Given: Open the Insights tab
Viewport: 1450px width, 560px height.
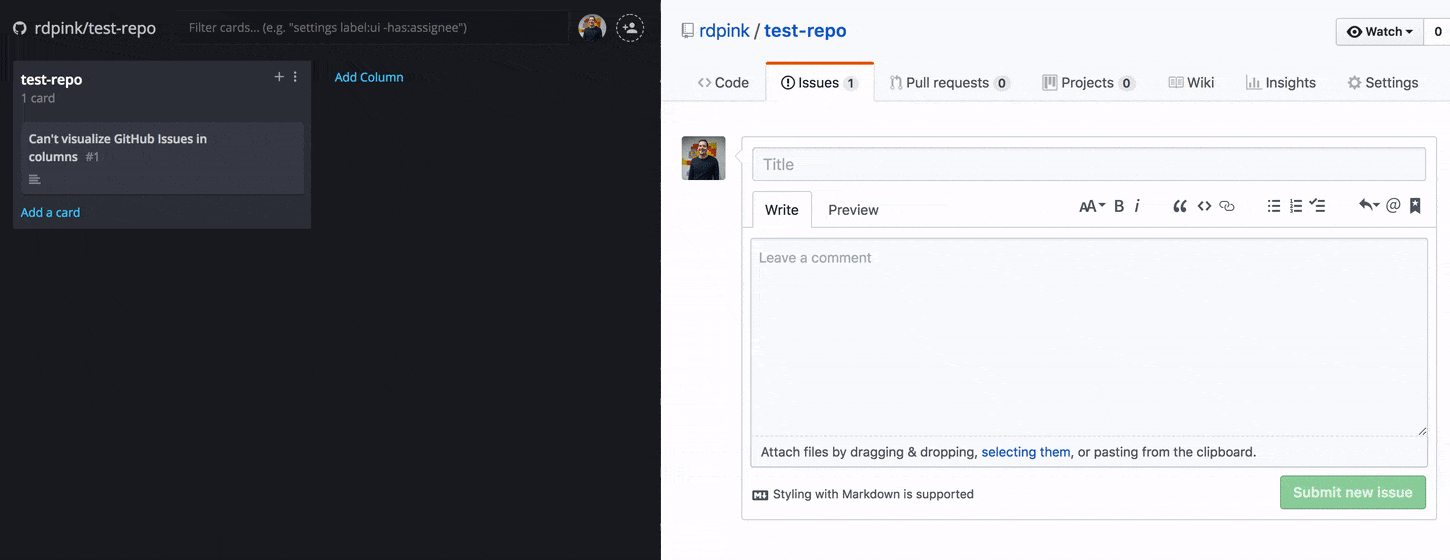Looking at the screenshot, I should tap(1280, 83).
